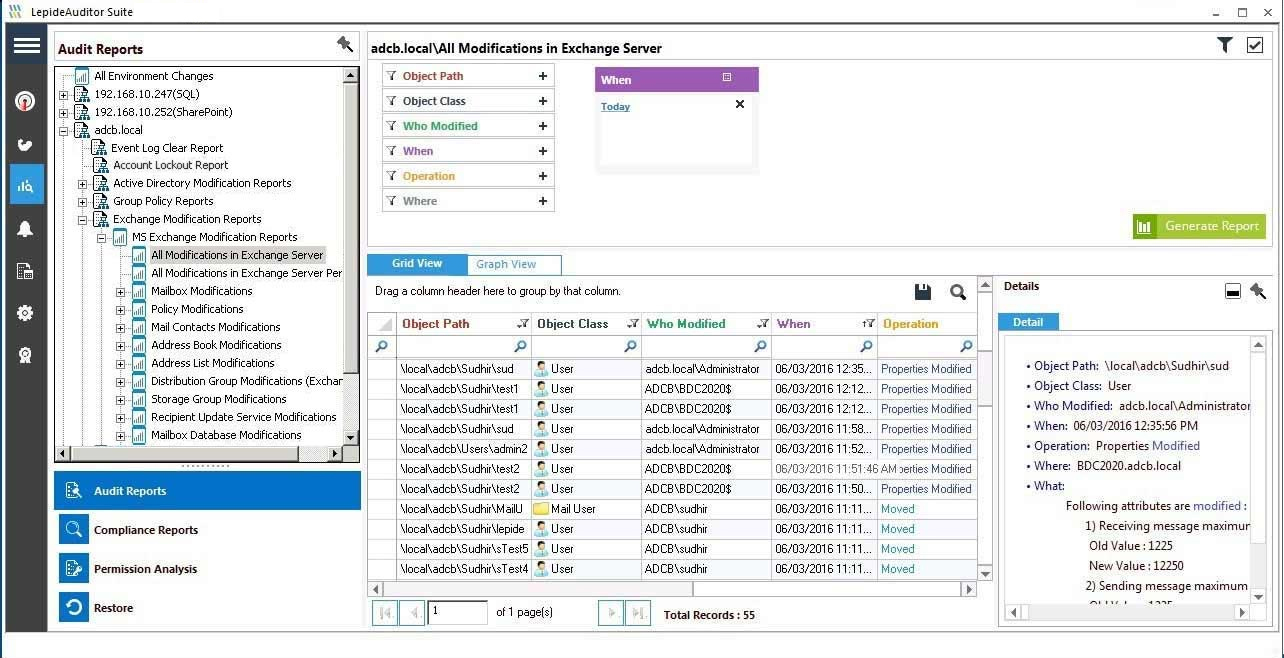Select the All Environment Changes report
Viewport: 1284px width, 658px height.
[x=153, y=76]
